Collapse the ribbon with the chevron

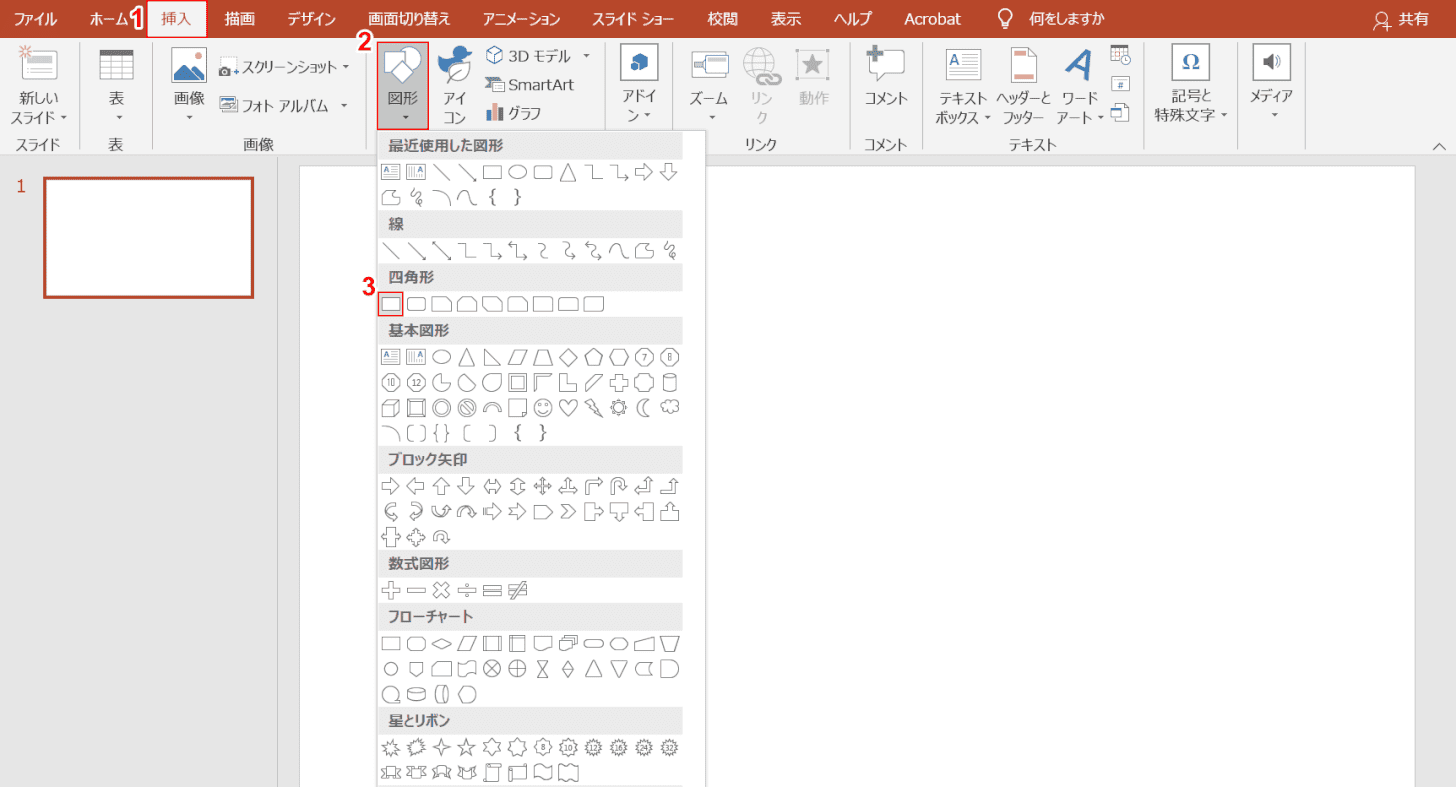pos(1439,146)
